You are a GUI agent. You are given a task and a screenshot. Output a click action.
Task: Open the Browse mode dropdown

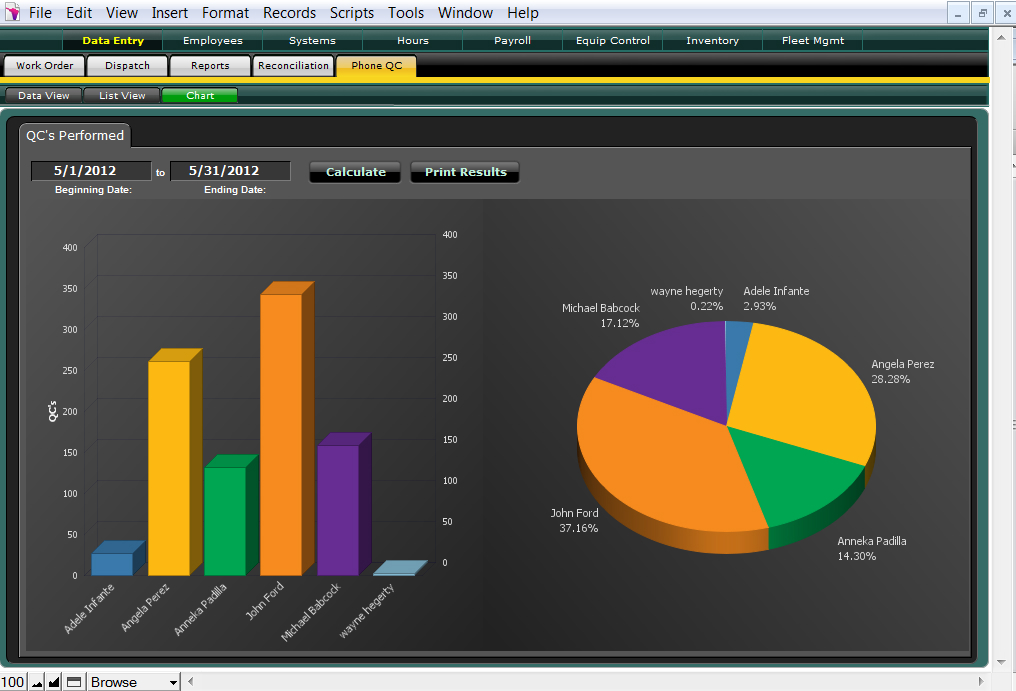pyautogui.click(x=134, y=682)
